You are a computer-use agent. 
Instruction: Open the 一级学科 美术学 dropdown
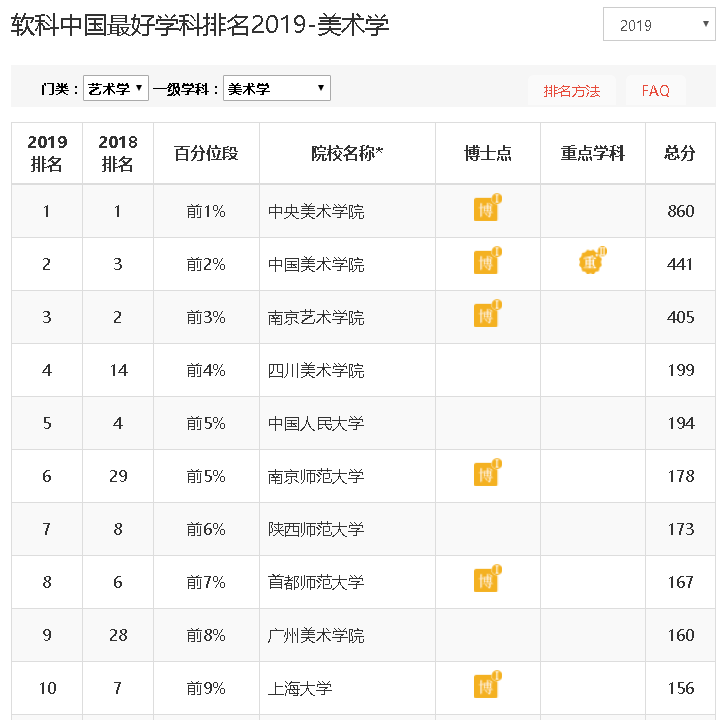pos(276,88)
